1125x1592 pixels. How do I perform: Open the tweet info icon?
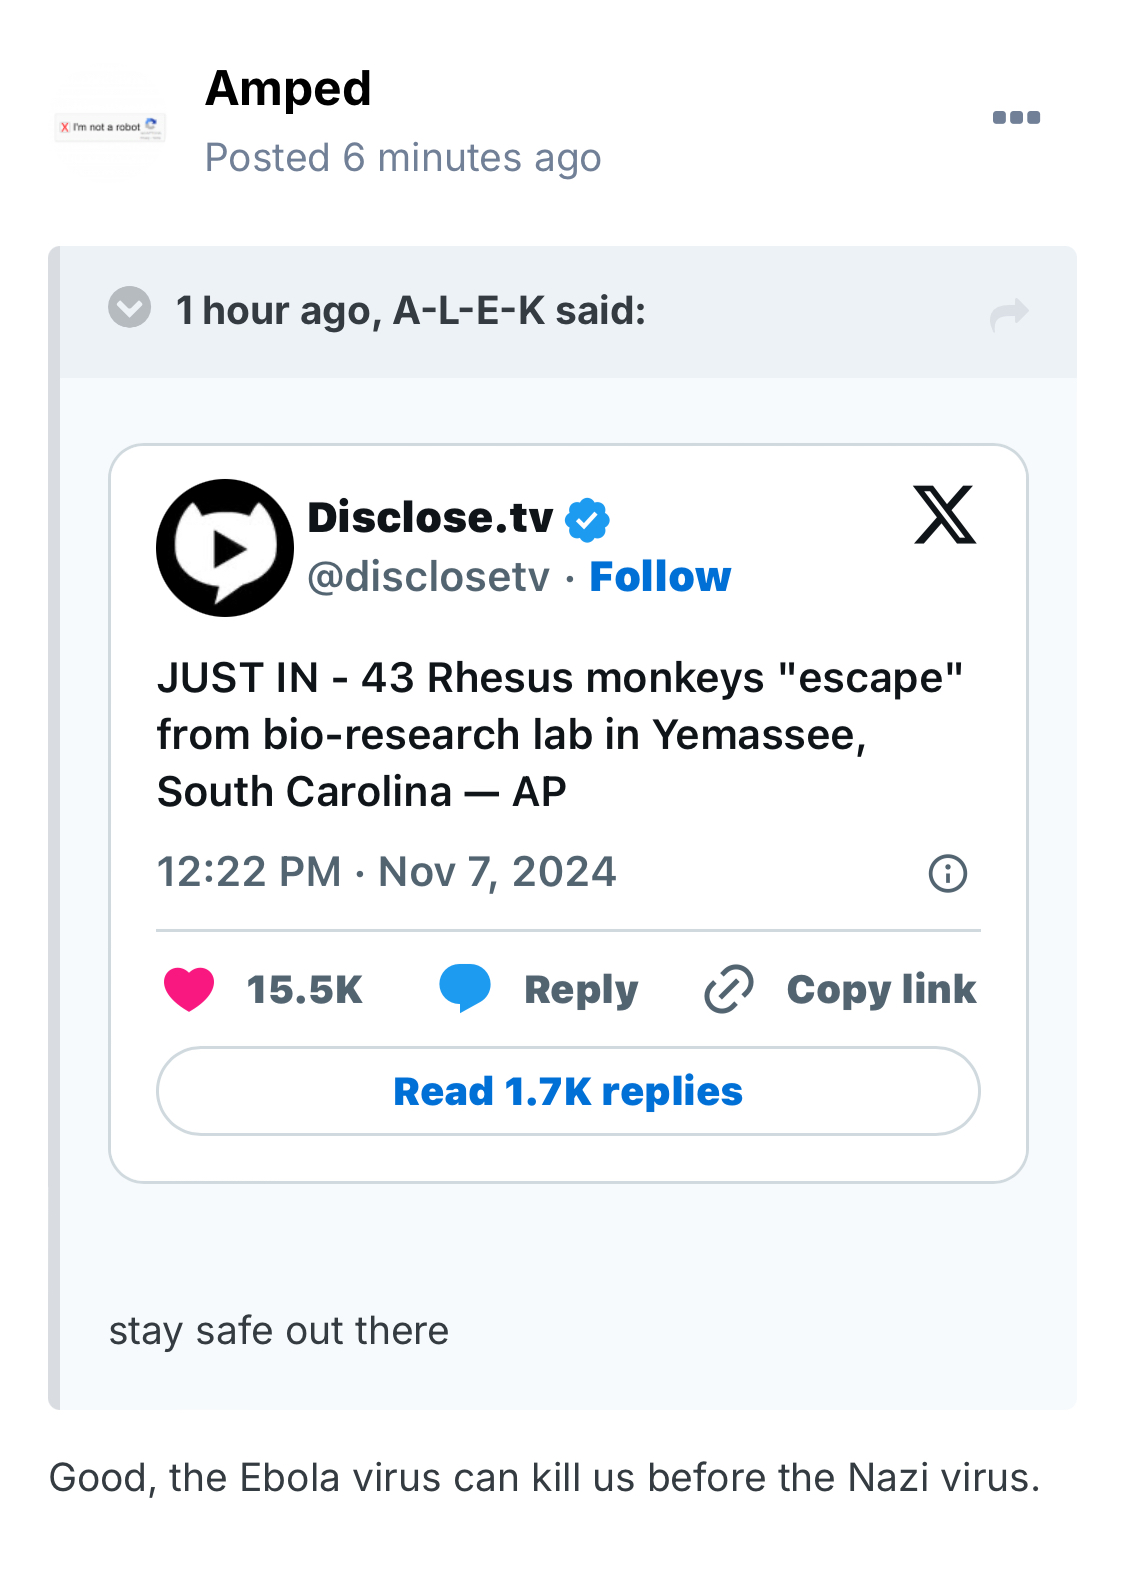(x=947, y=873)
